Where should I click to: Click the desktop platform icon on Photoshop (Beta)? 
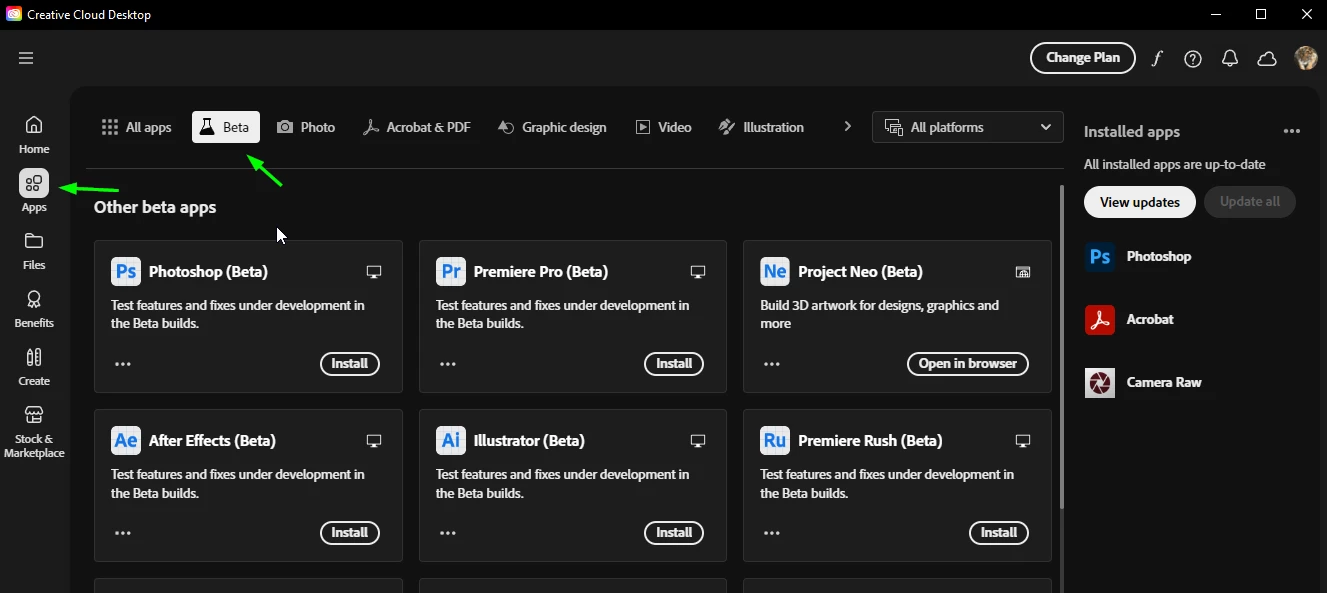click(374, 272)
